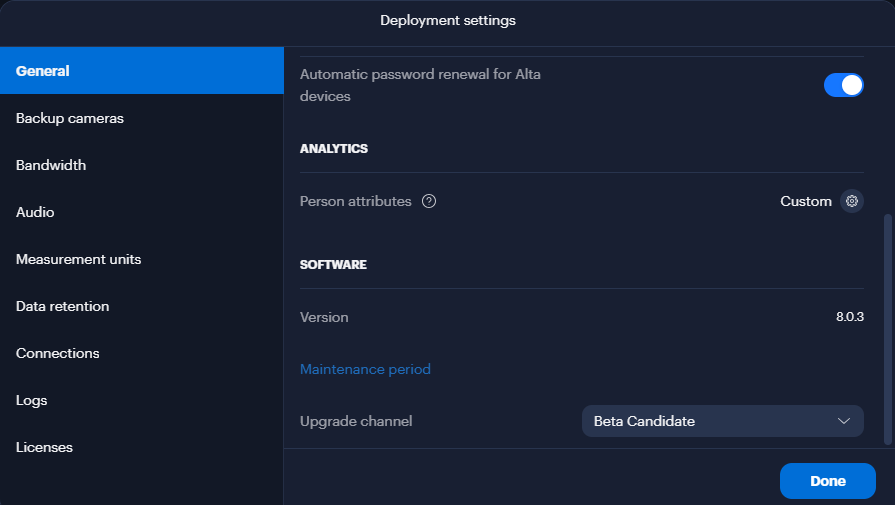The height and width of the screenshot is (505, 895).
Task: Toggle Automatic password renewal for Alta devices
Action: [x=844, y=85]
